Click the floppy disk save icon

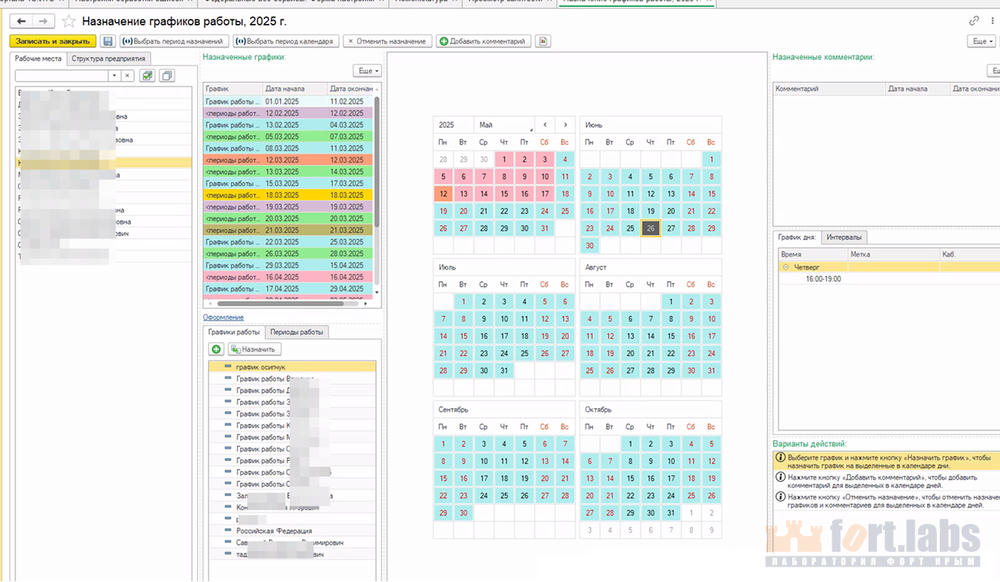[x=107, y=41]
